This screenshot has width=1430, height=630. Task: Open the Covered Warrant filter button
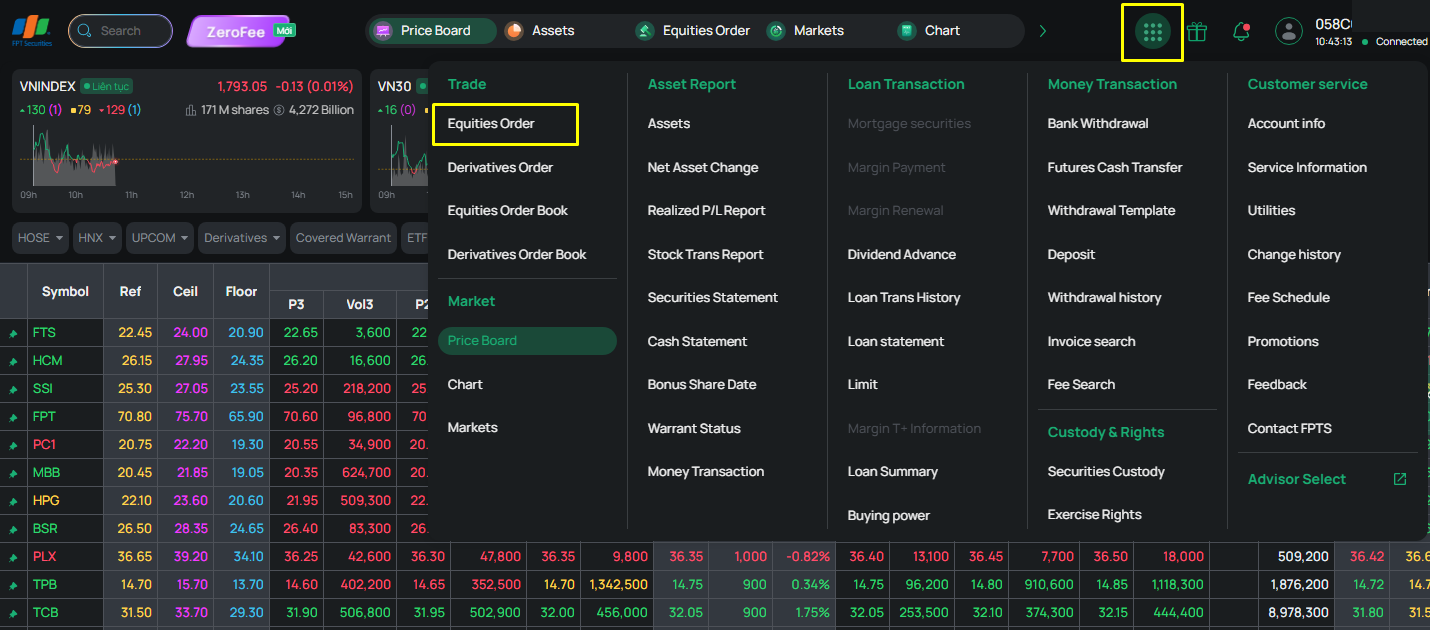click(344, 238)
